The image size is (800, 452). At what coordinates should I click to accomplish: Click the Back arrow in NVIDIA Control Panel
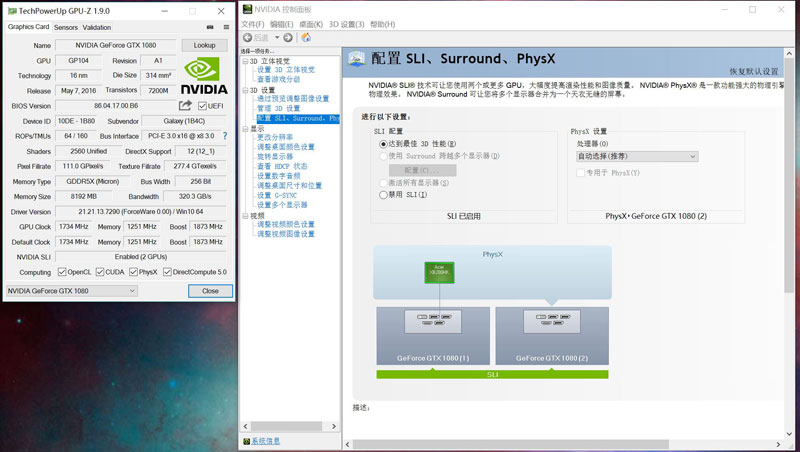[x=247, y=37]
